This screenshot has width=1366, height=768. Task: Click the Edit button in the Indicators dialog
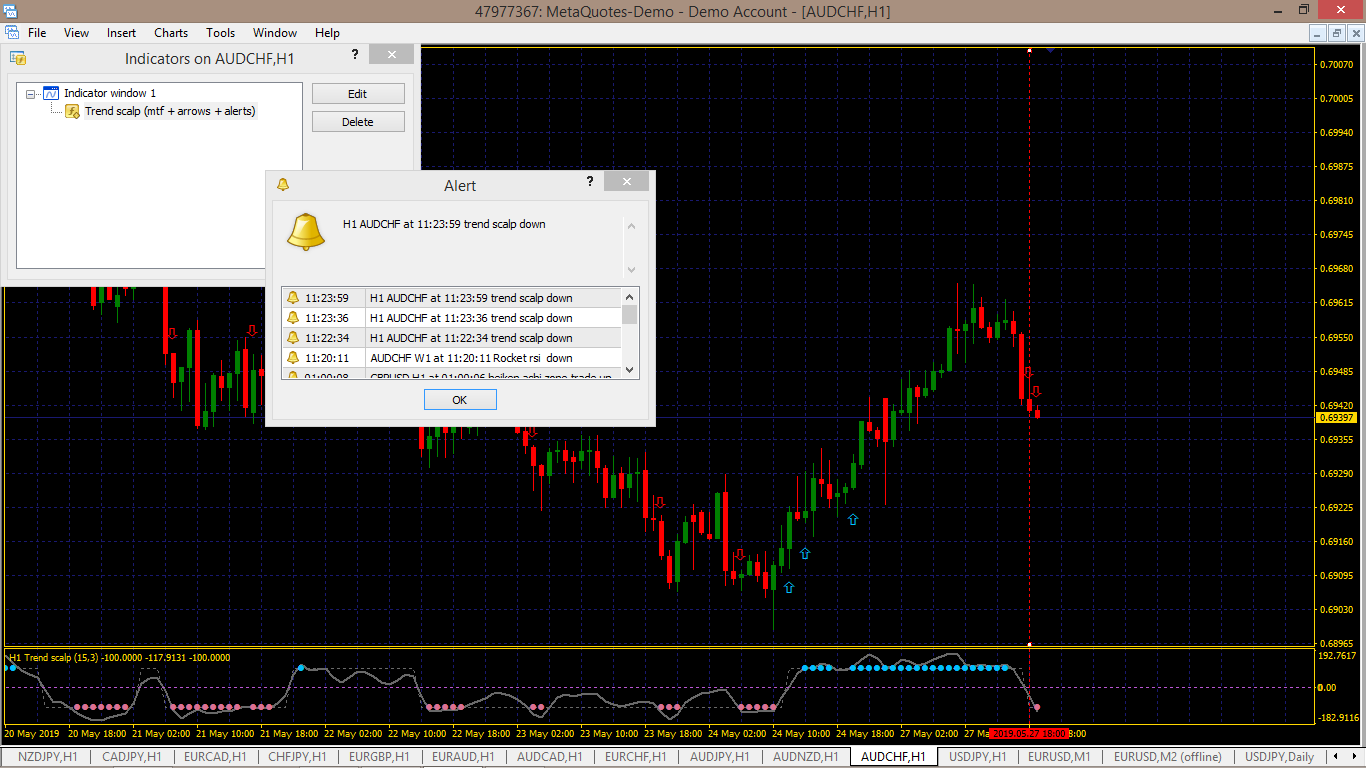[x=358, y=94]
